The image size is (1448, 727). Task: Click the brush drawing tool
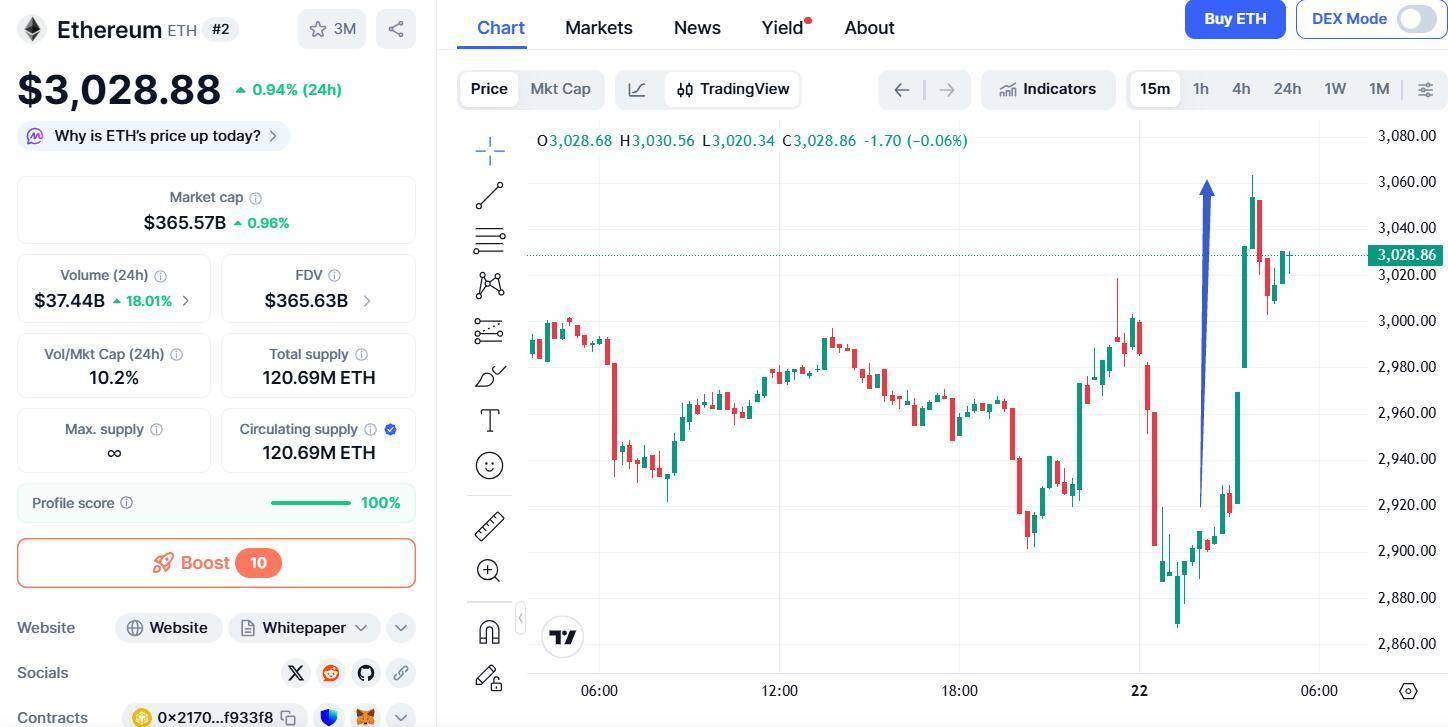(x=489, y=376)
